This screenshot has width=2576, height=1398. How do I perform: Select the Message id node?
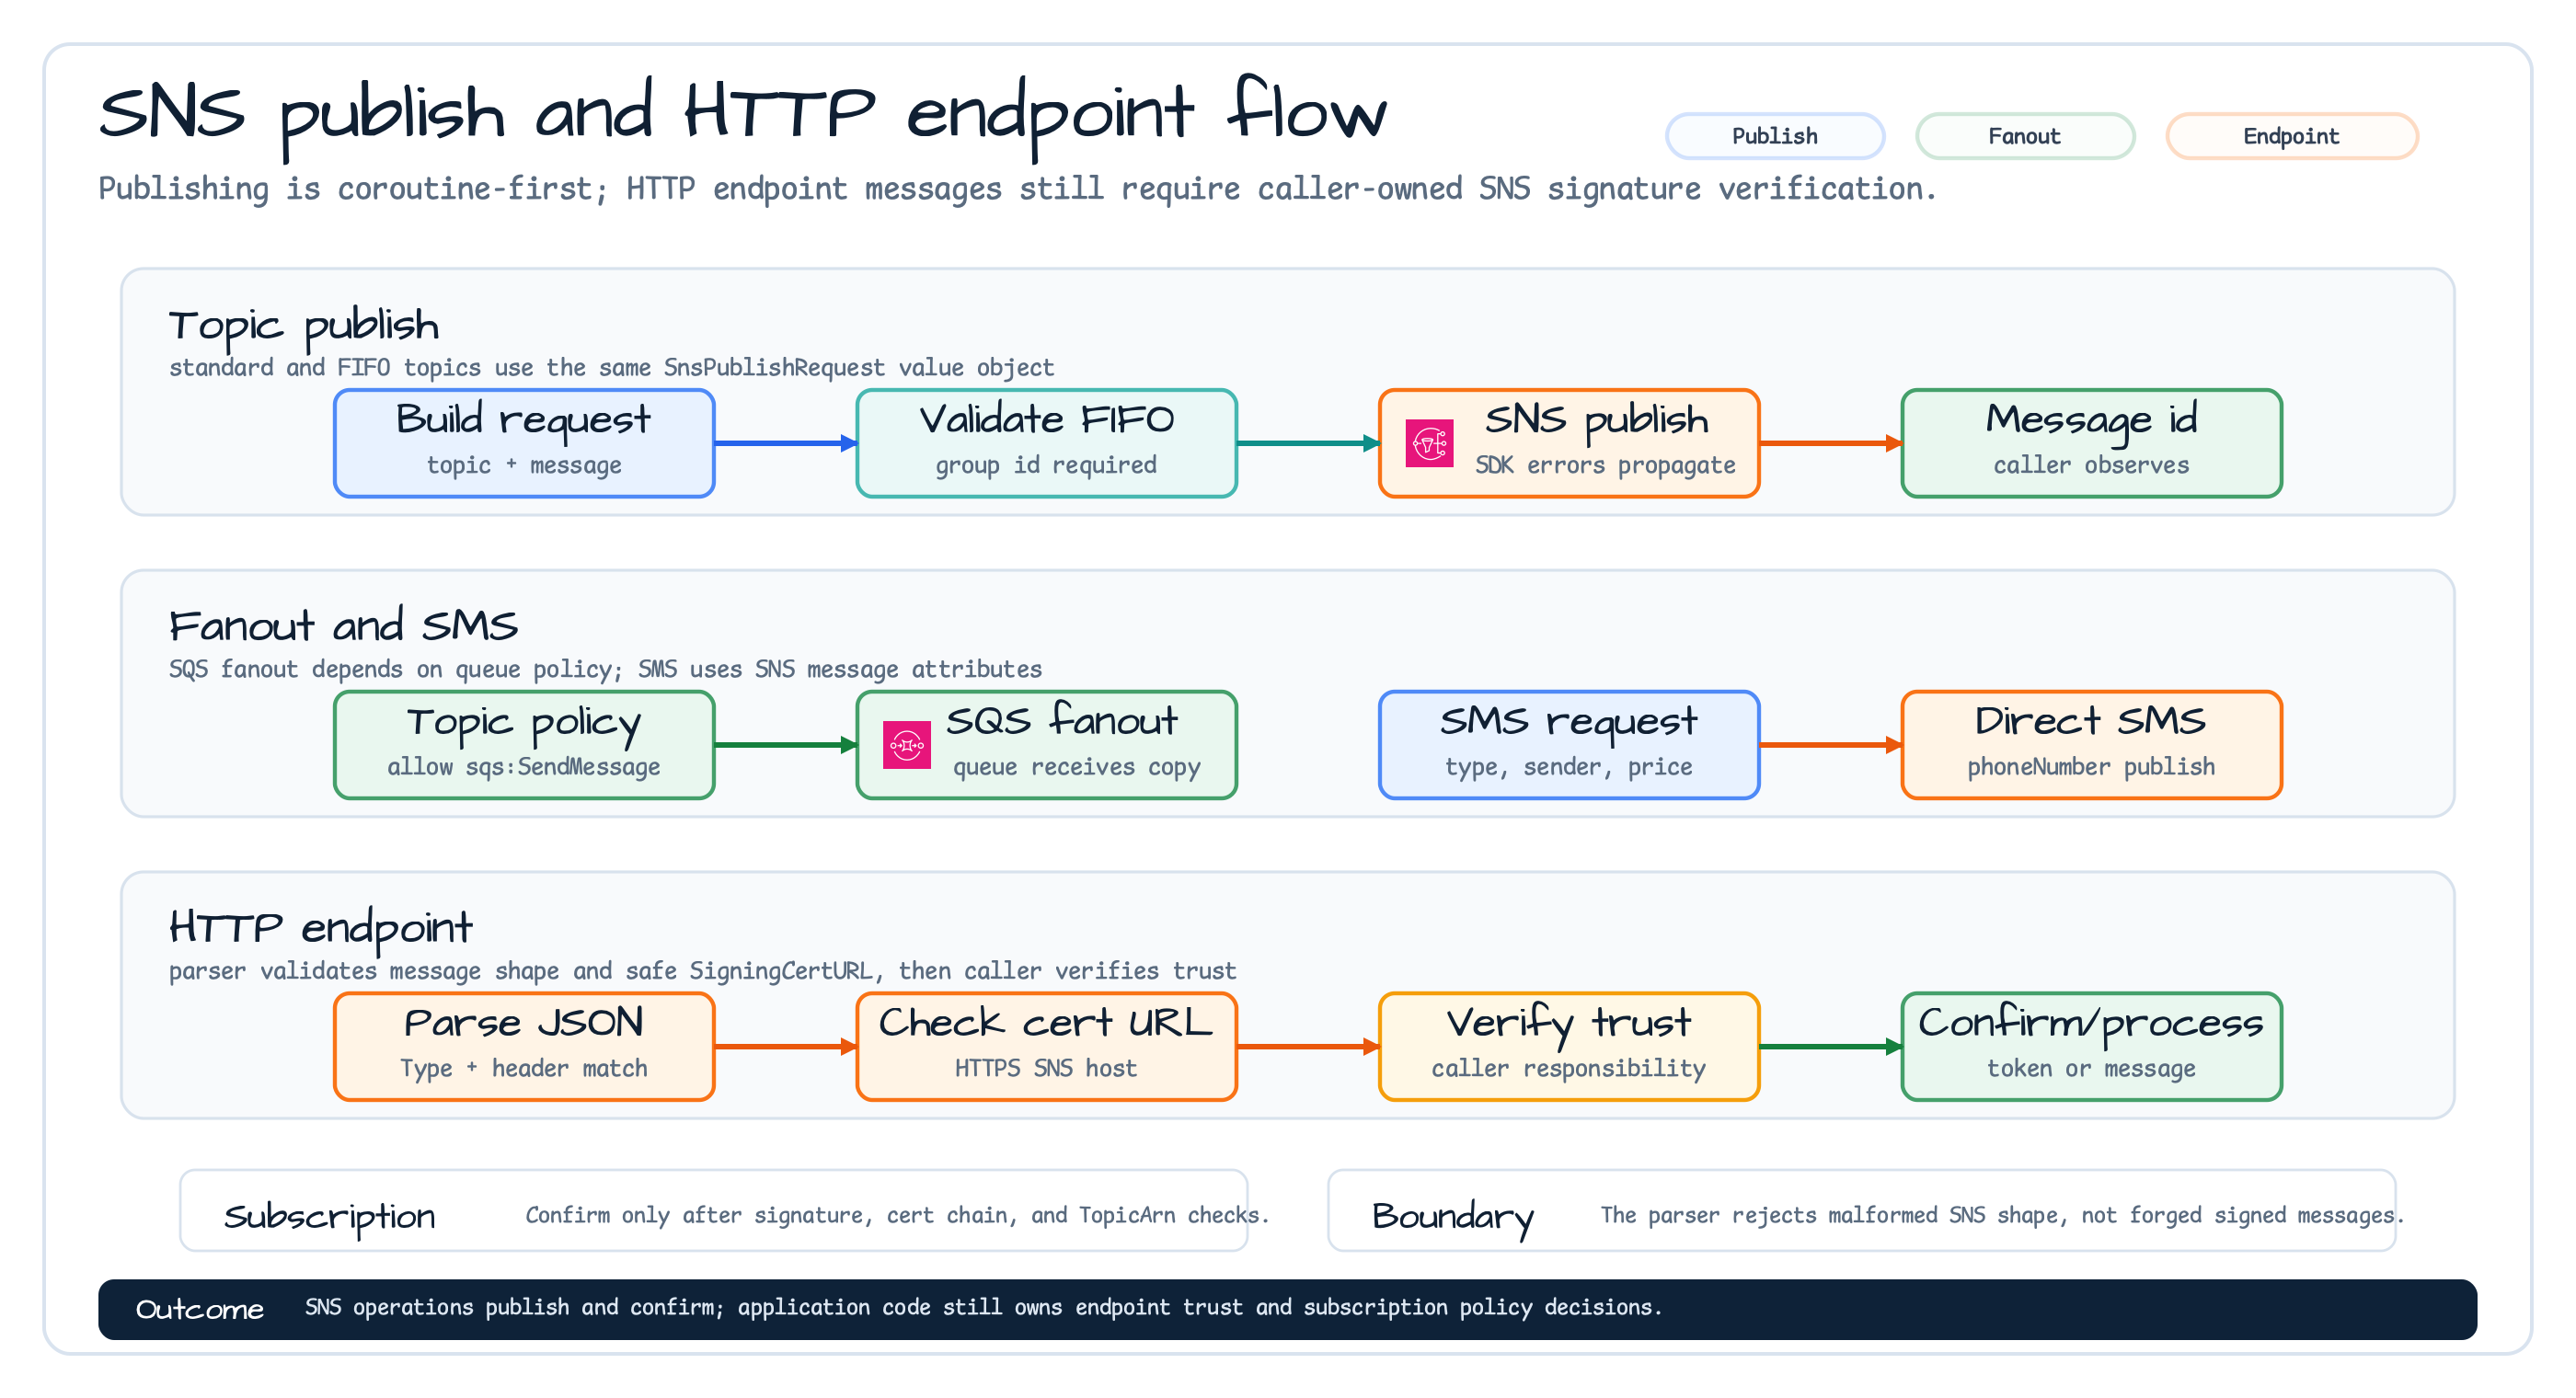pos(2091,443)
